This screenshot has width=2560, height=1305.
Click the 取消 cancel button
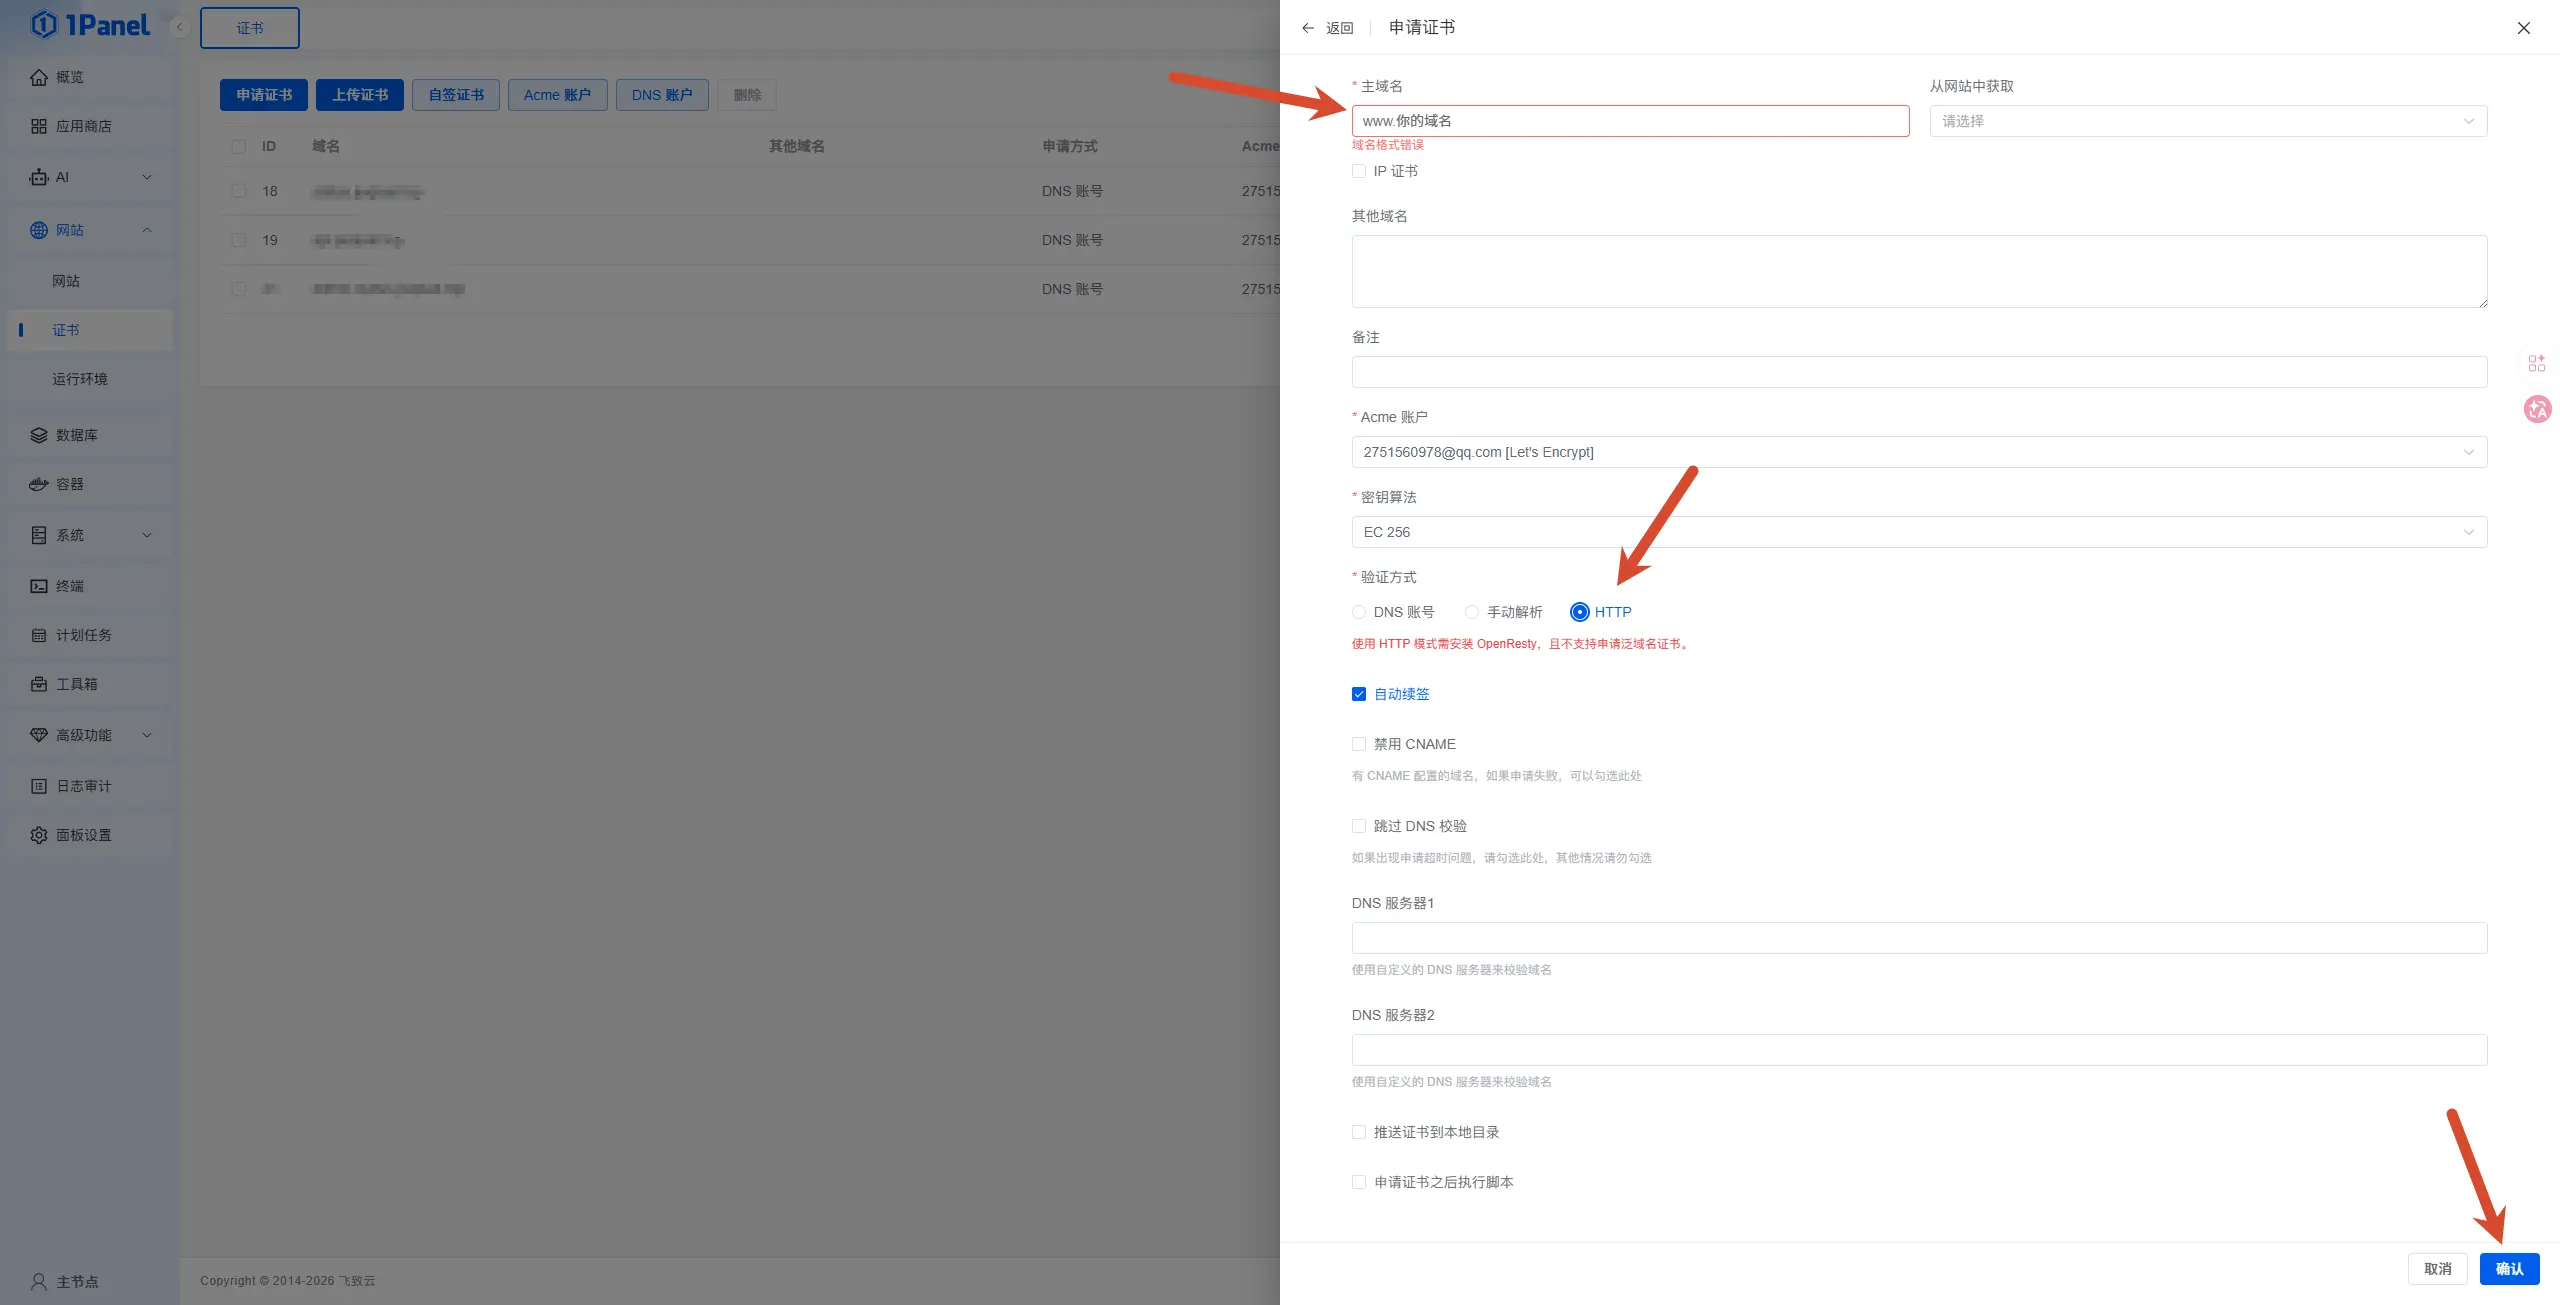coord(2437,1269)
